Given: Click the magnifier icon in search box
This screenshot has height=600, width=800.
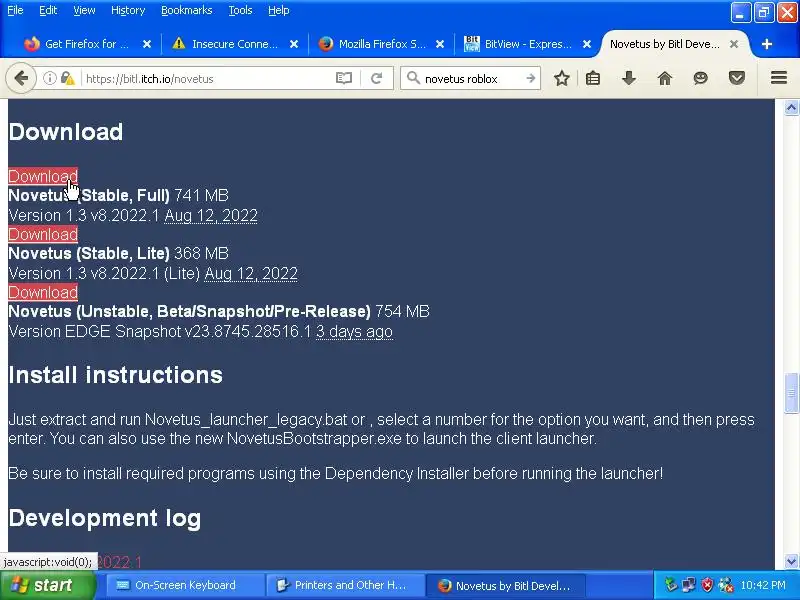Looking at the screenshot, I should (x=413, y=78).
